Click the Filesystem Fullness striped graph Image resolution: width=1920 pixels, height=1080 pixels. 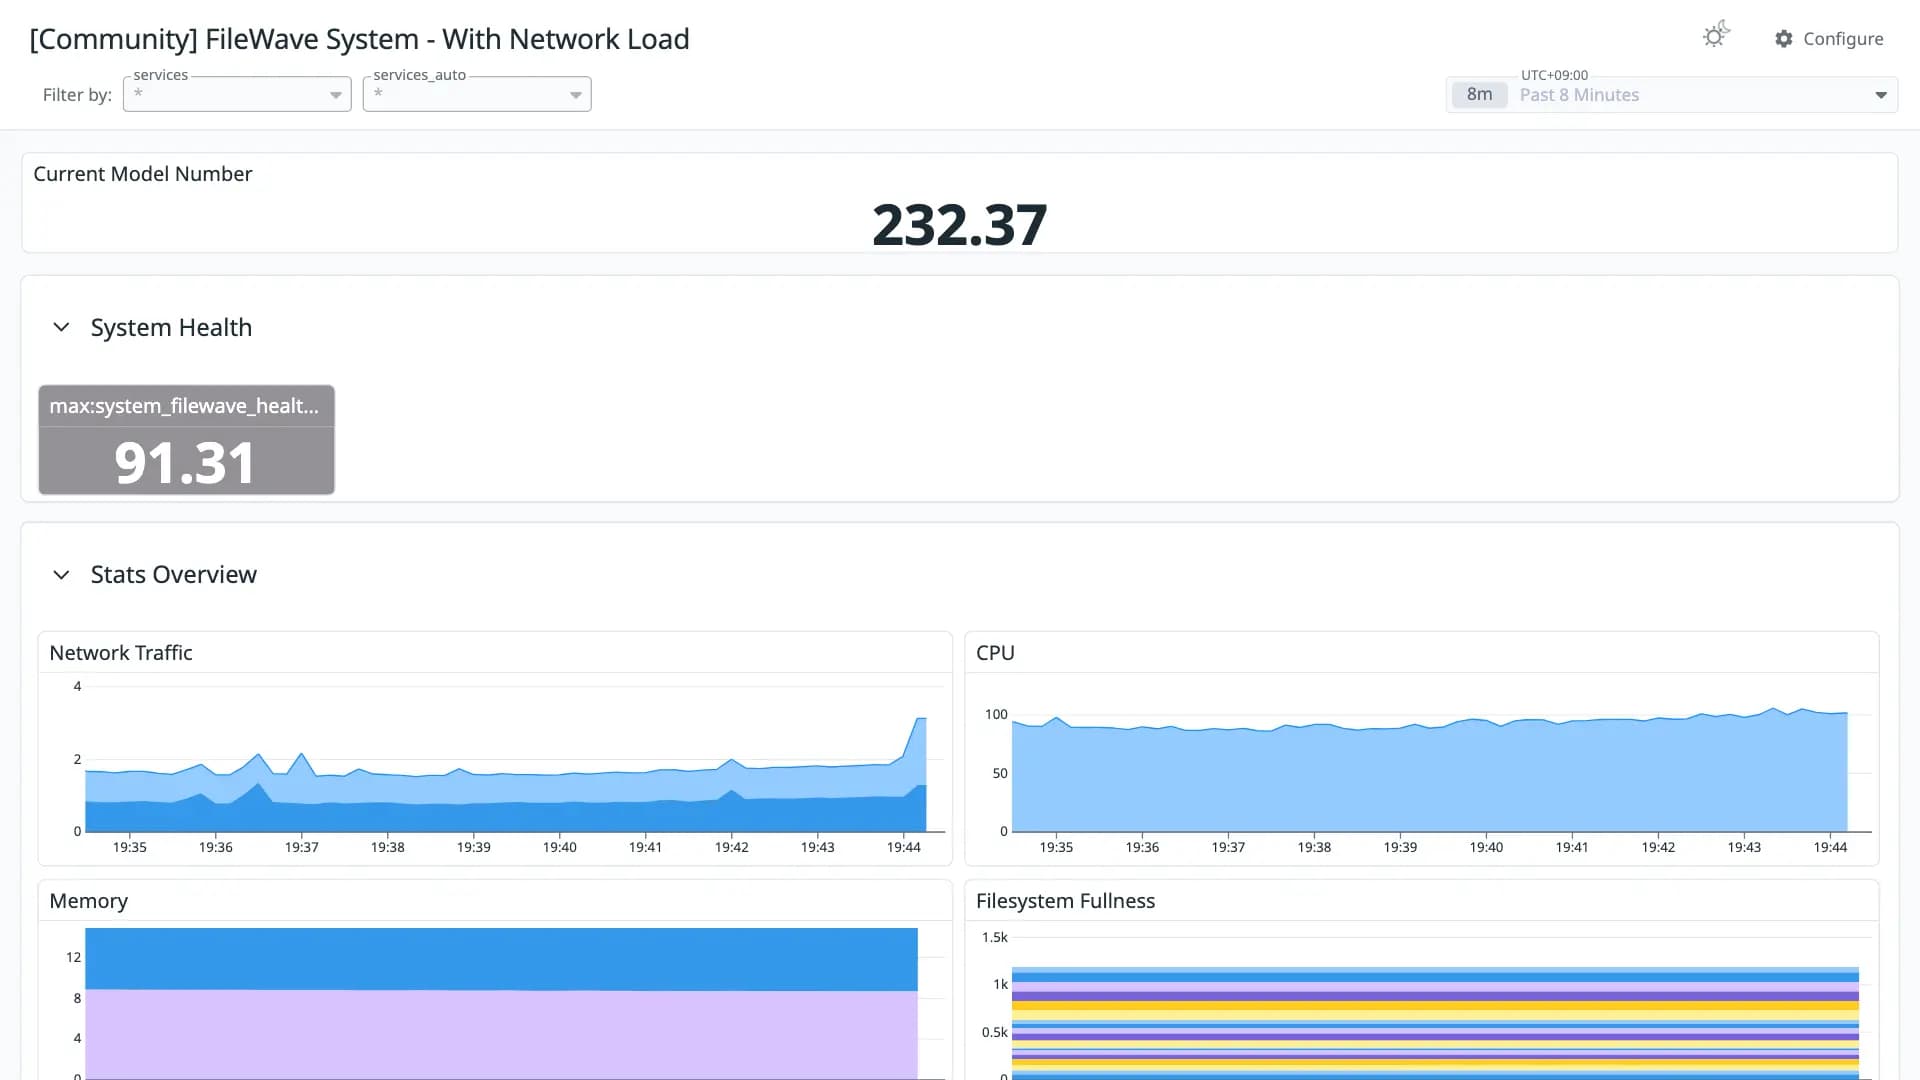(1435, 1022)
